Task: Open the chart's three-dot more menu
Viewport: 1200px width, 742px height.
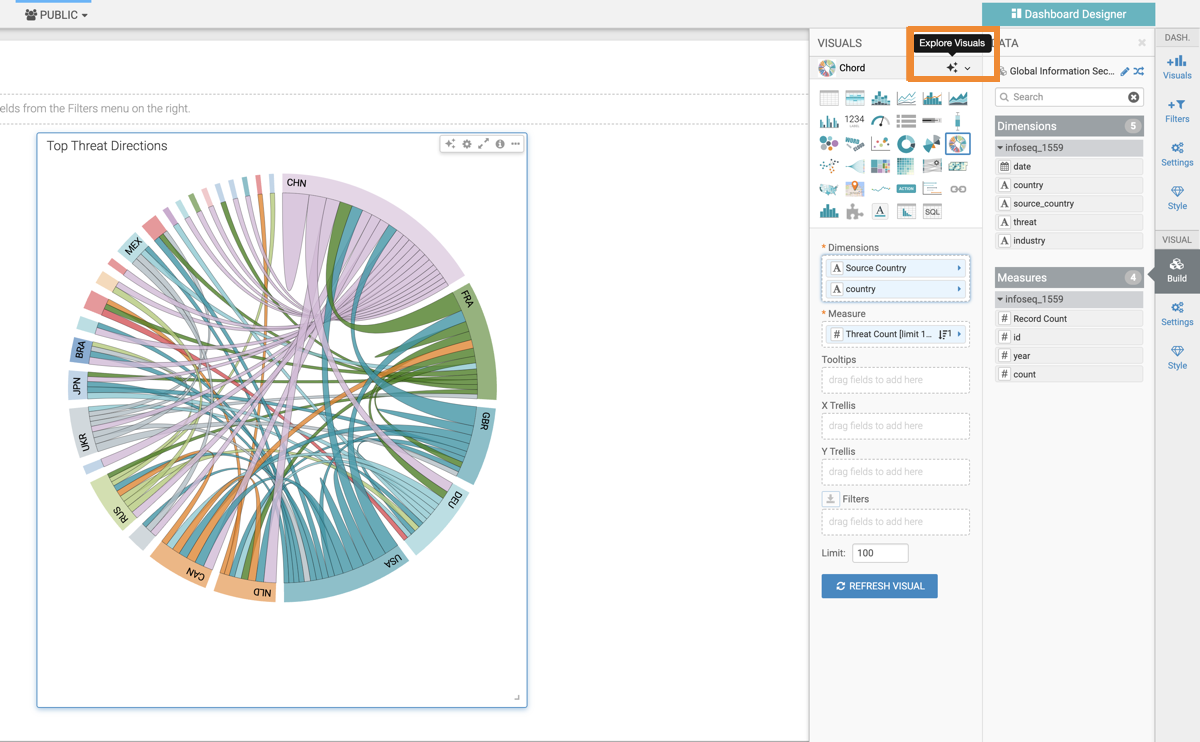Action: (x=516, y=144)
